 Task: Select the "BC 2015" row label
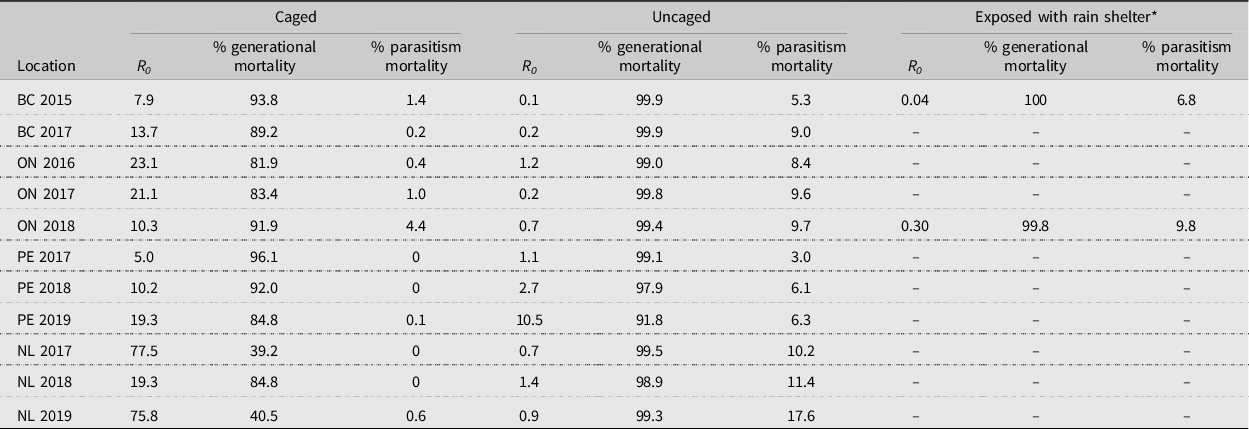click(44, 101)
